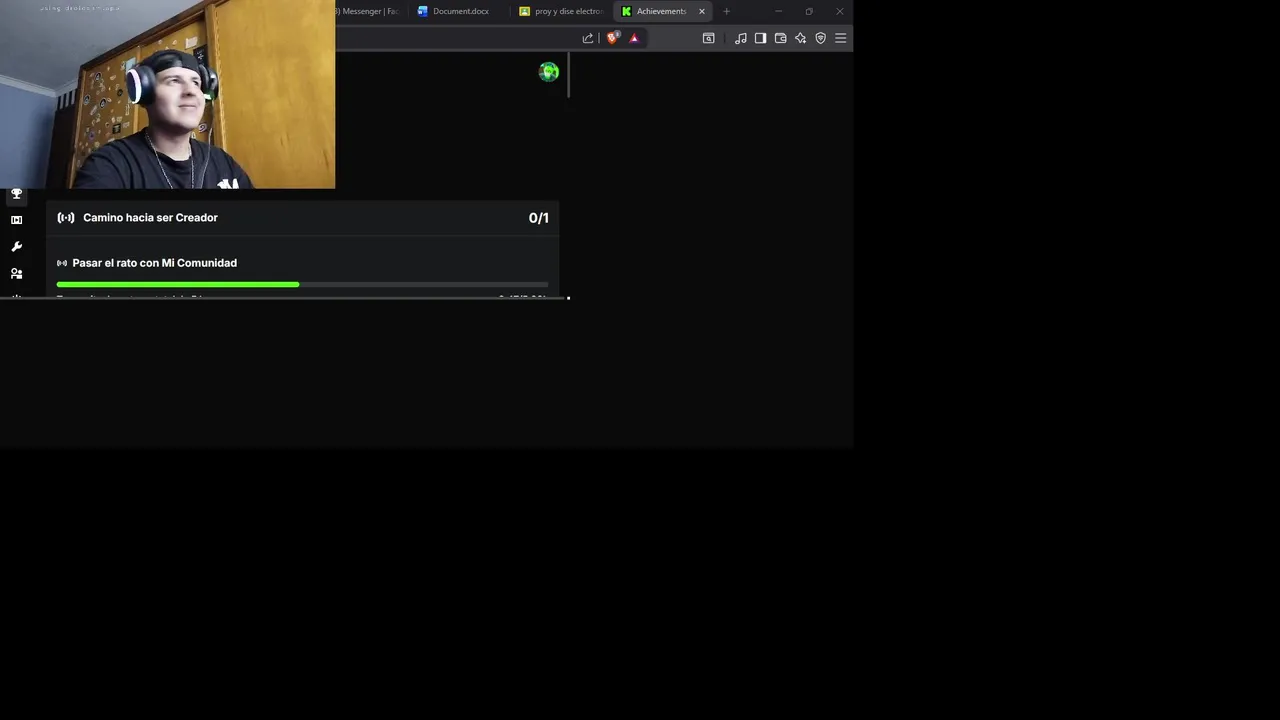Viewport: 1280px width, 720px height.
Task: Click the share page icon in address bar
Action: 588,38
